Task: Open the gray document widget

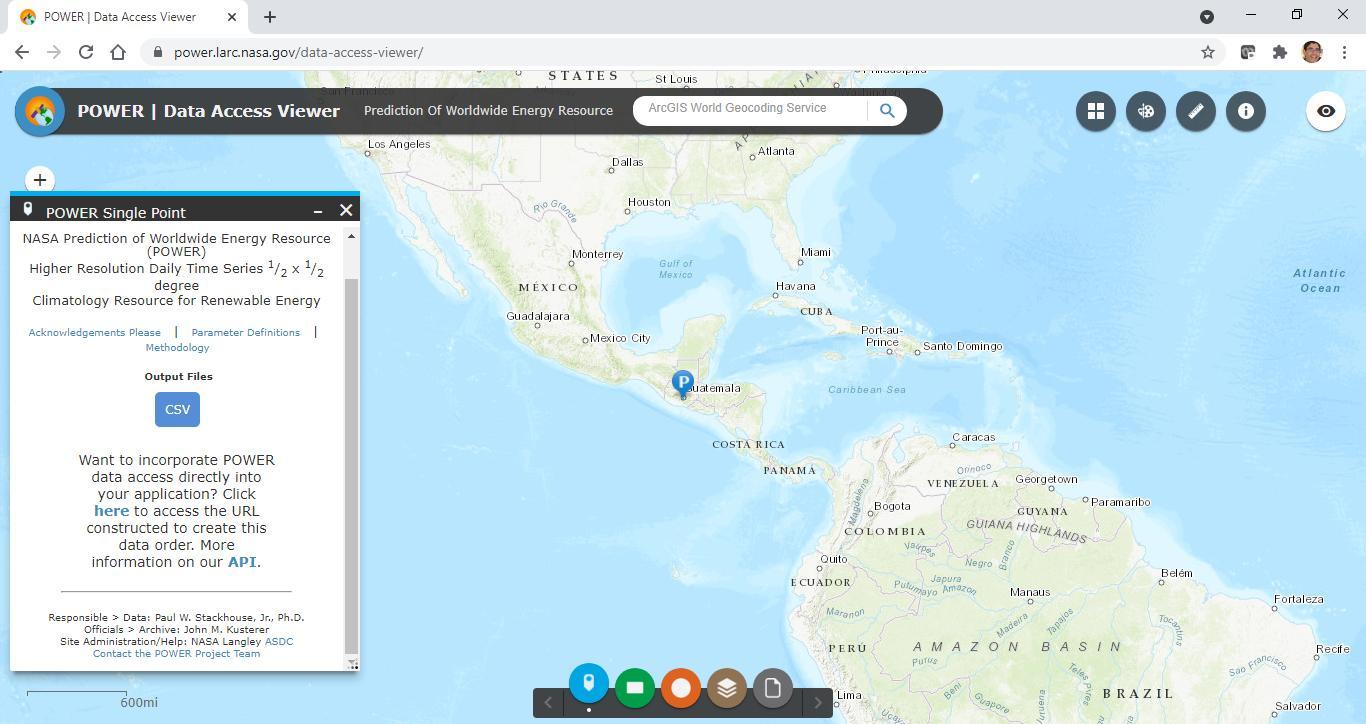Action: click(x=773, y=688)
